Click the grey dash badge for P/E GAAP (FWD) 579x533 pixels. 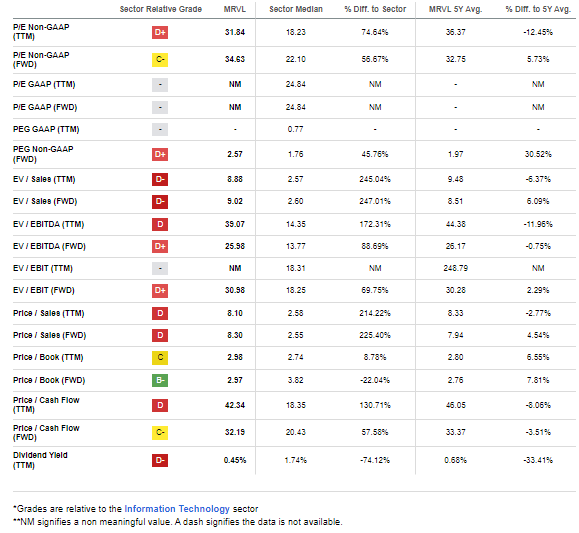point(160,107)
